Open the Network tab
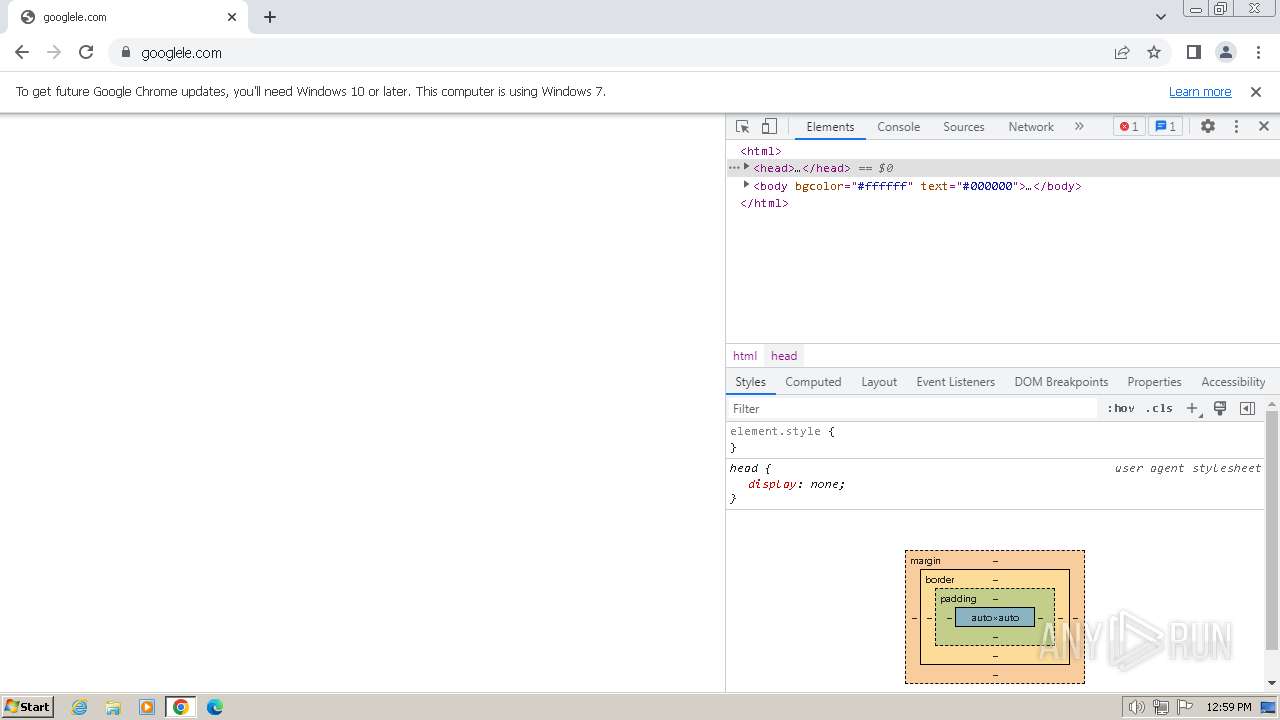 (x=1031, y=127)
